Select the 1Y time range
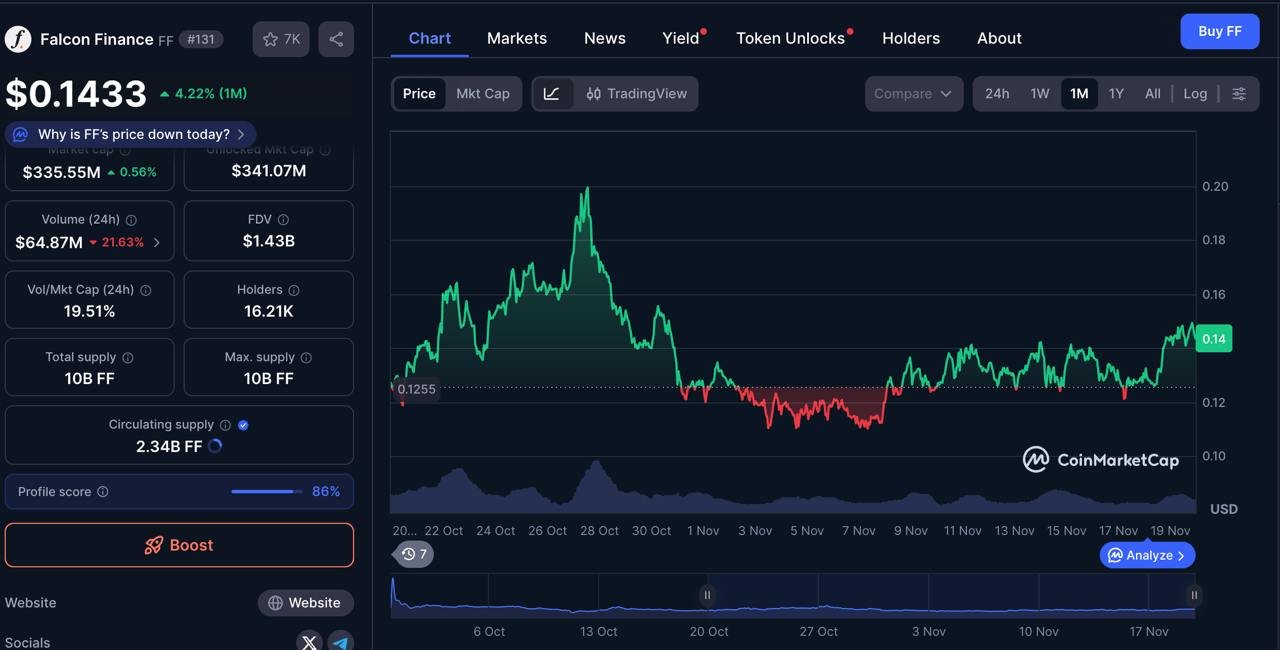This screenshot has height=650, width=1280. [1116, 94]
